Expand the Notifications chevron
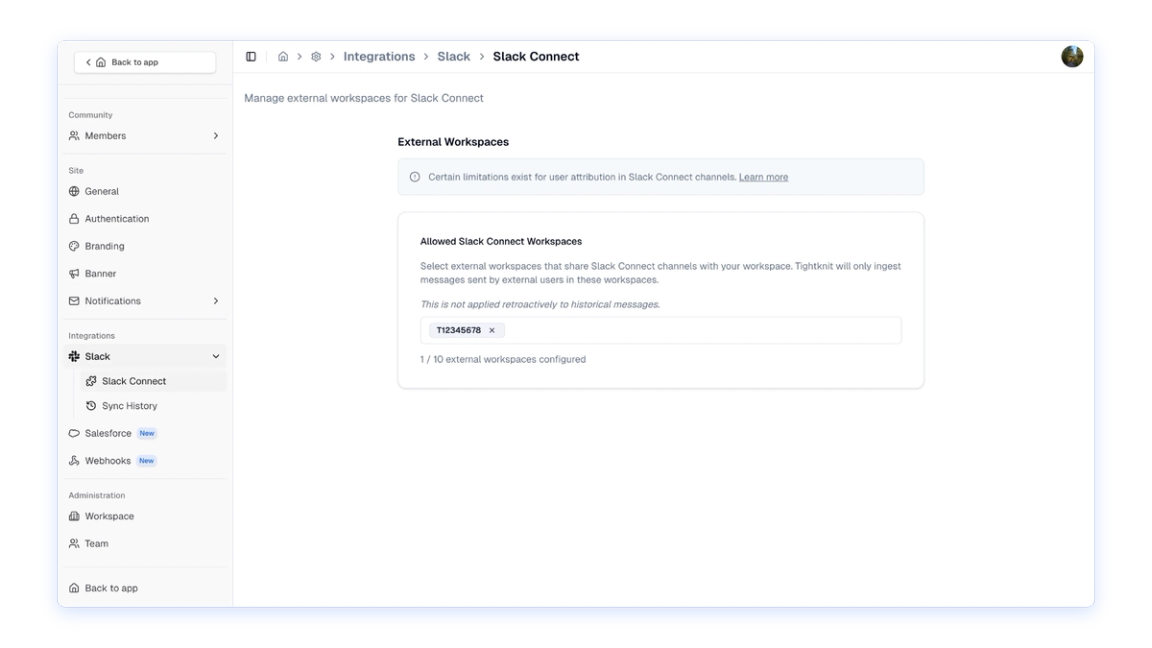The height and width of the screenshot is (648, 1152). pos(216,301)
